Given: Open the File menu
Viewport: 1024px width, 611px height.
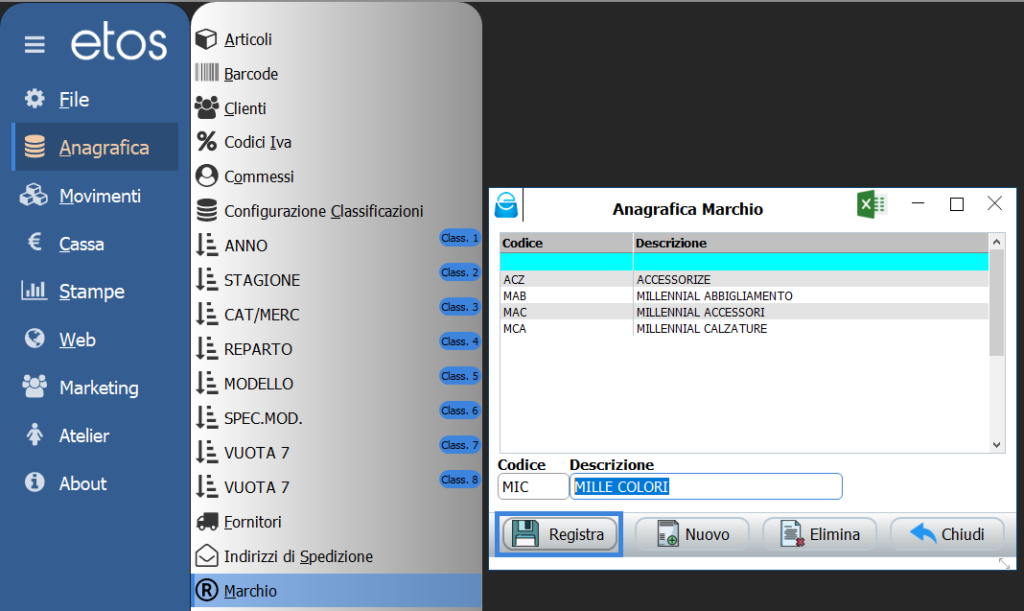Looking at the screenshot, I should (74, 100).
